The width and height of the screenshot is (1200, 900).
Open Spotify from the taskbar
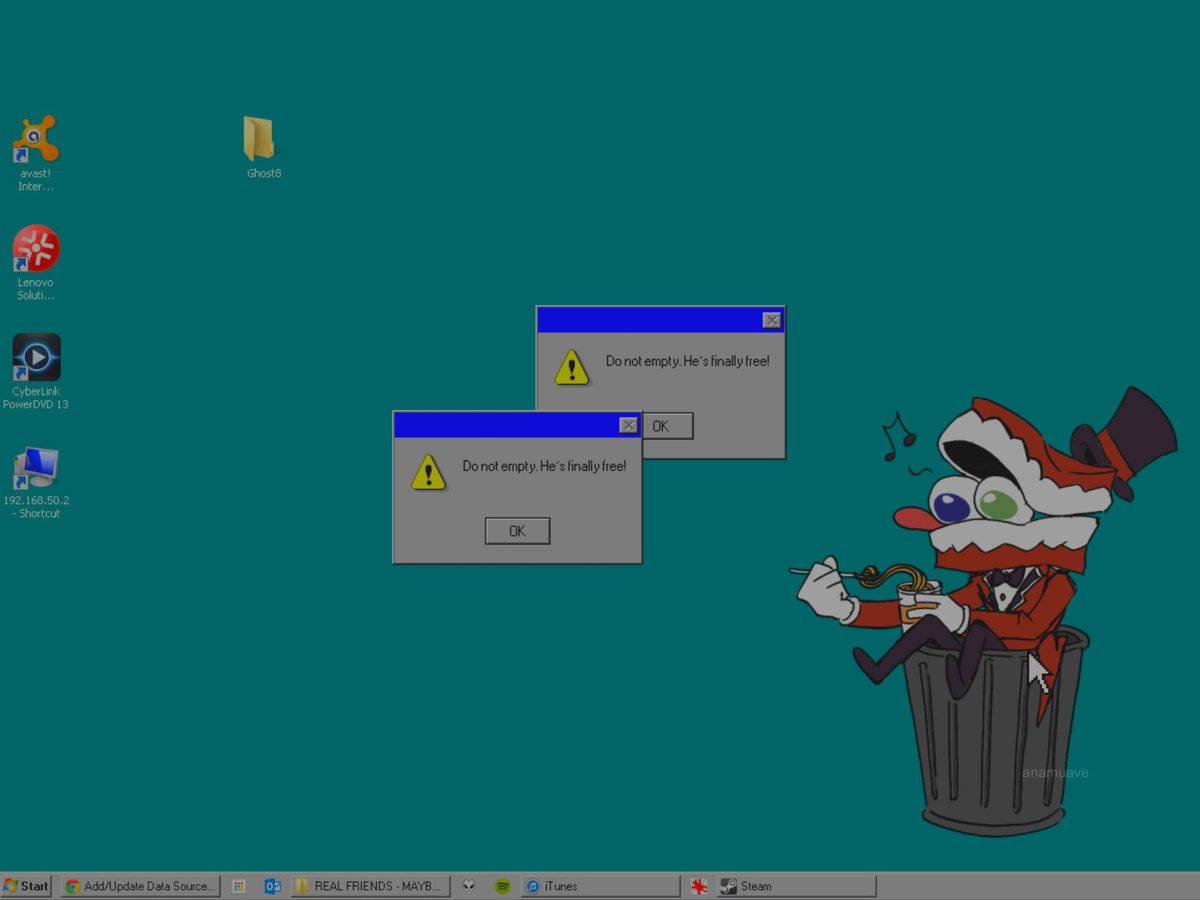point(503,886)
